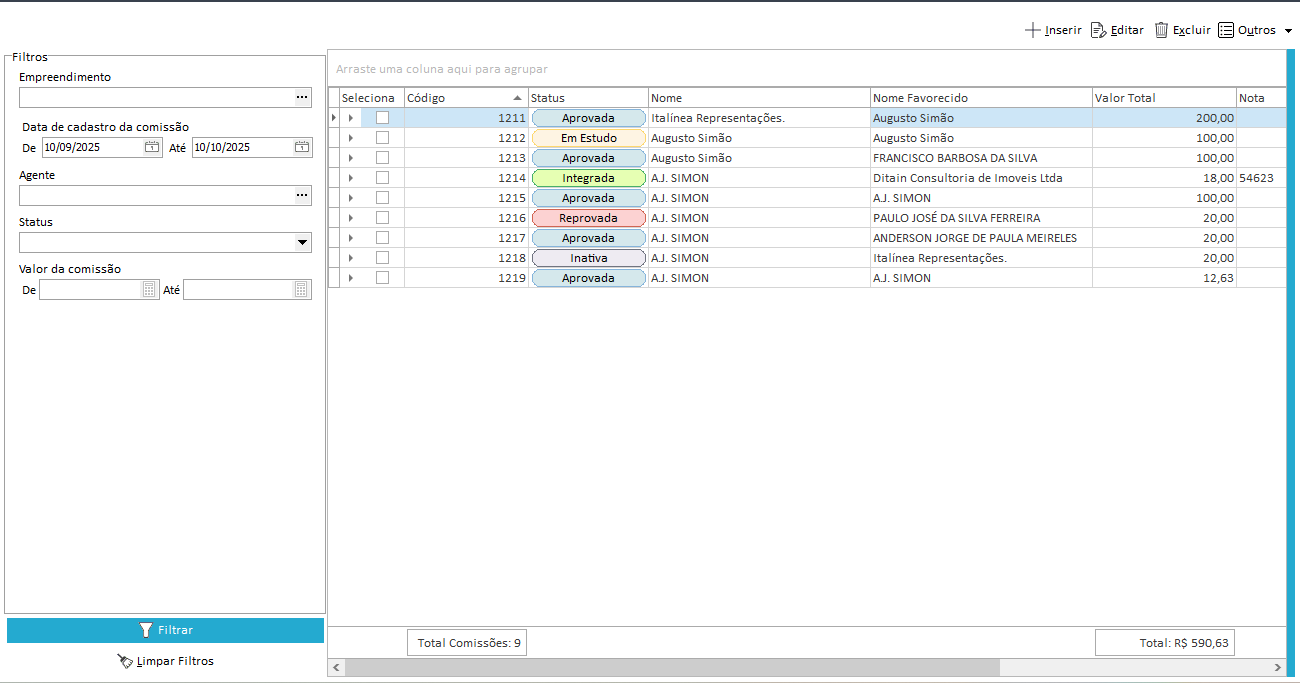
Task: Open the calculator for Valor De field
Action: pos(150,289)
